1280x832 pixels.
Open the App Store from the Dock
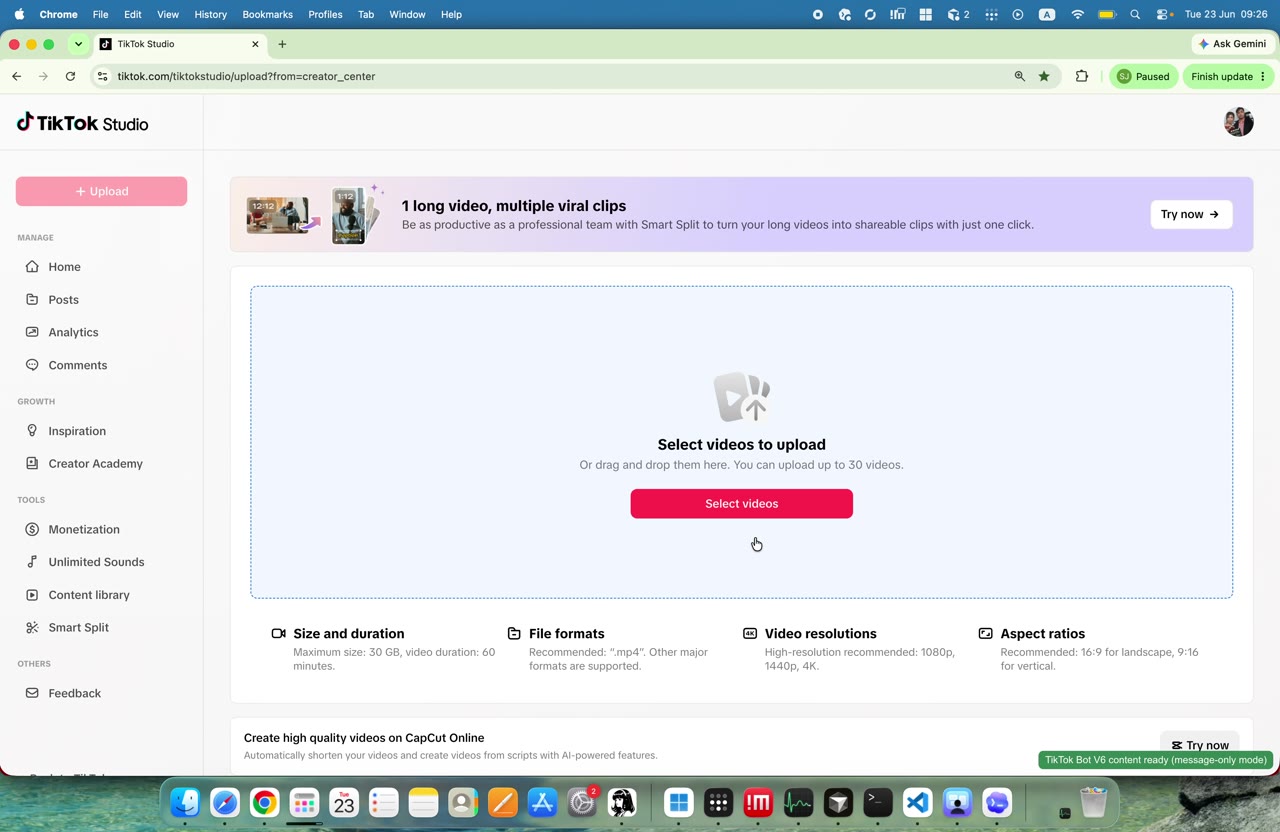click(x=542, y=802)
